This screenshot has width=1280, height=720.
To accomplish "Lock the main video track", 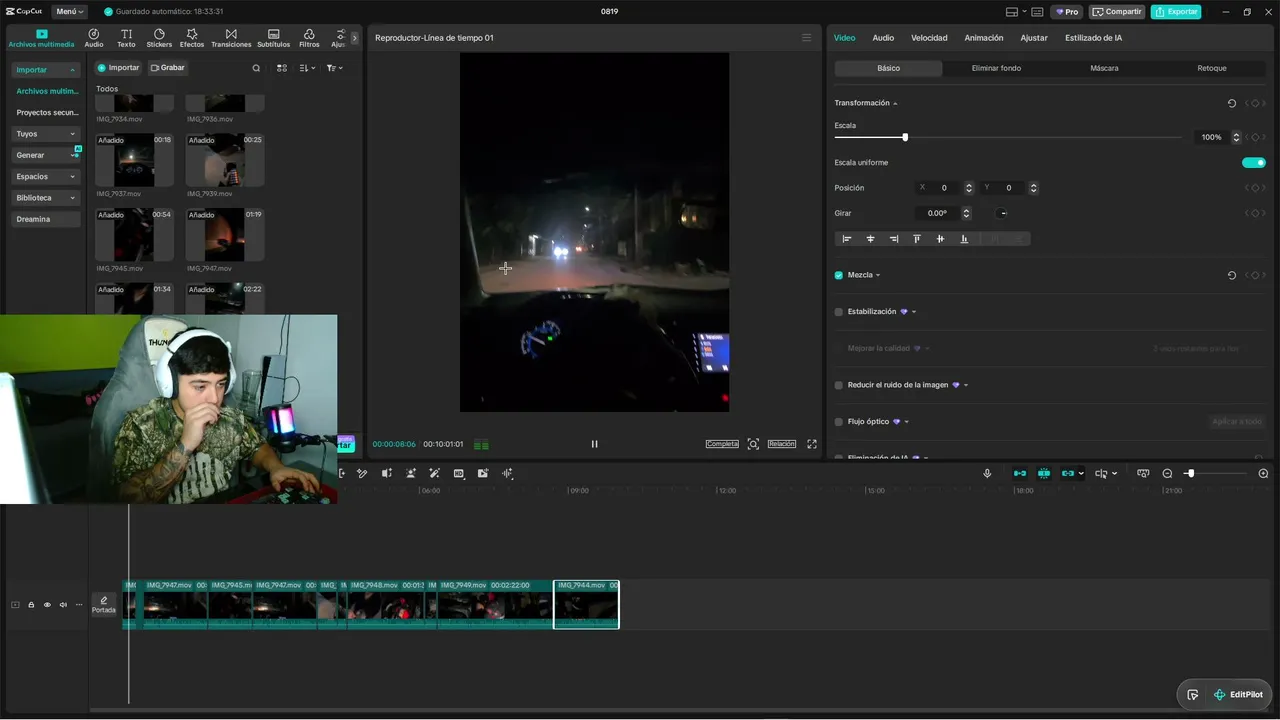I will point(31,605).
